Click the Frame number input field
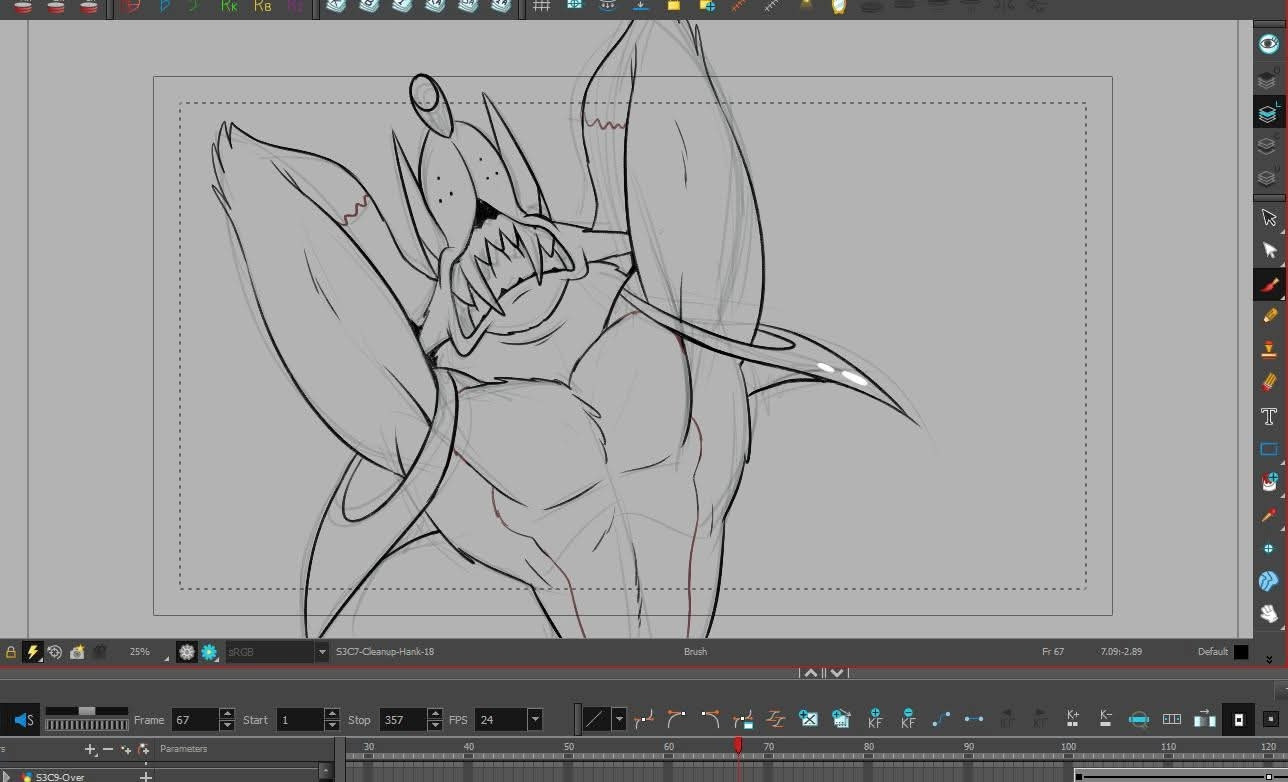 [x=194, y=719]
